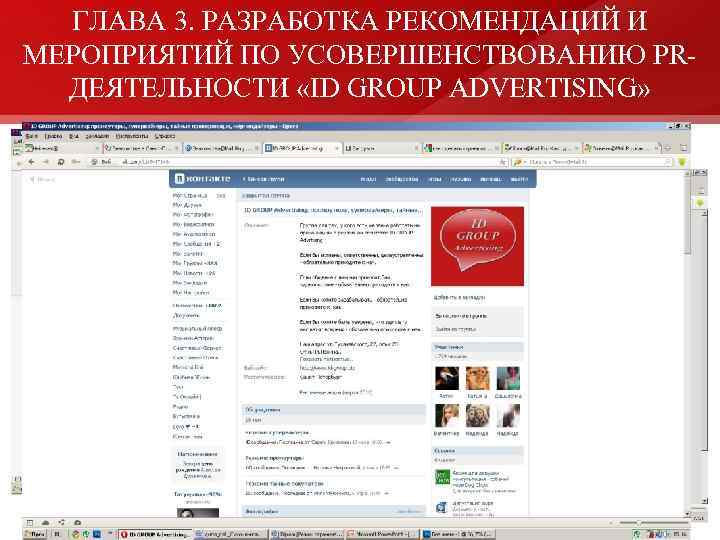Click the сообщества link in VK header
720x540 pixels.
[x=402, y=179]
